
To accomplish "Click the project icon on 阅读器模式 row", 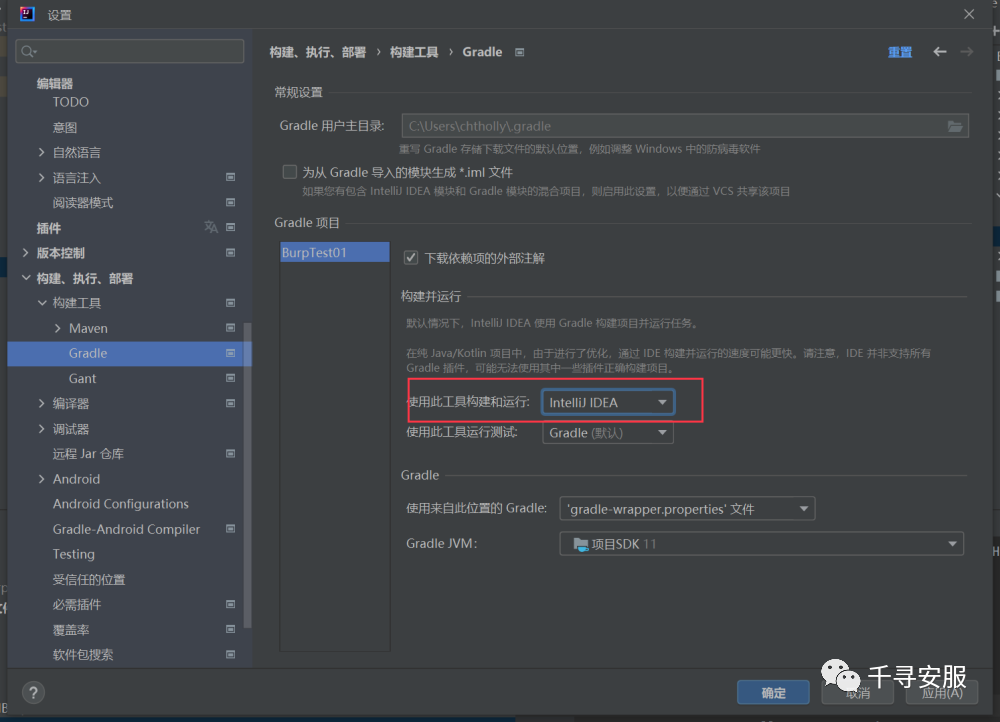I will click(231, 202).
